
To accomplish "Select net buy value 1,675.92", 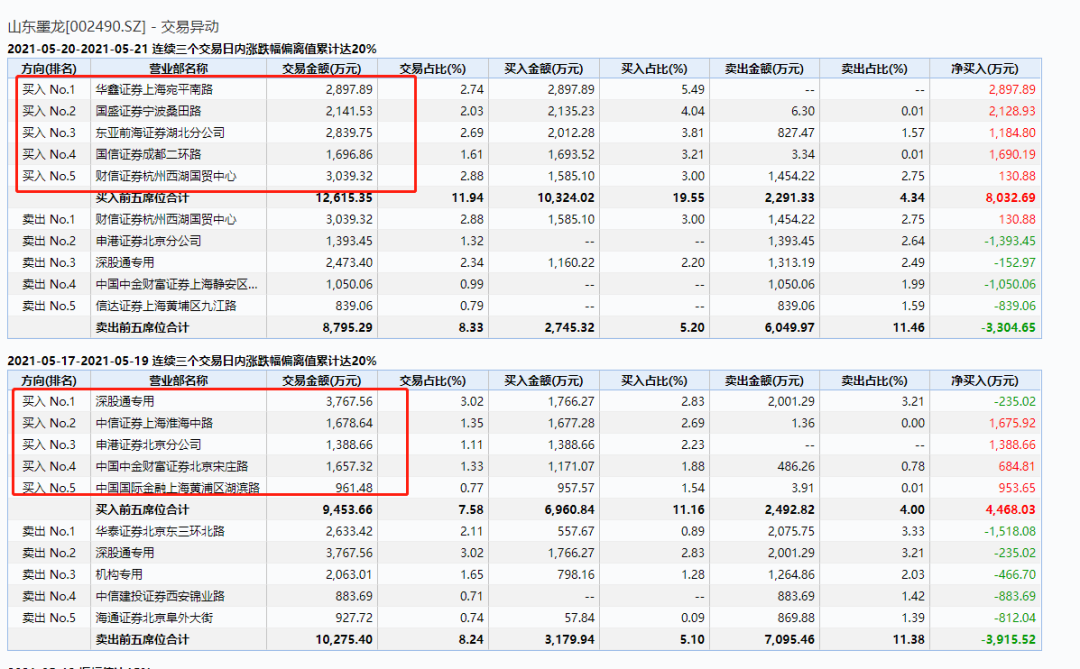I will [x=1012, y=423].
